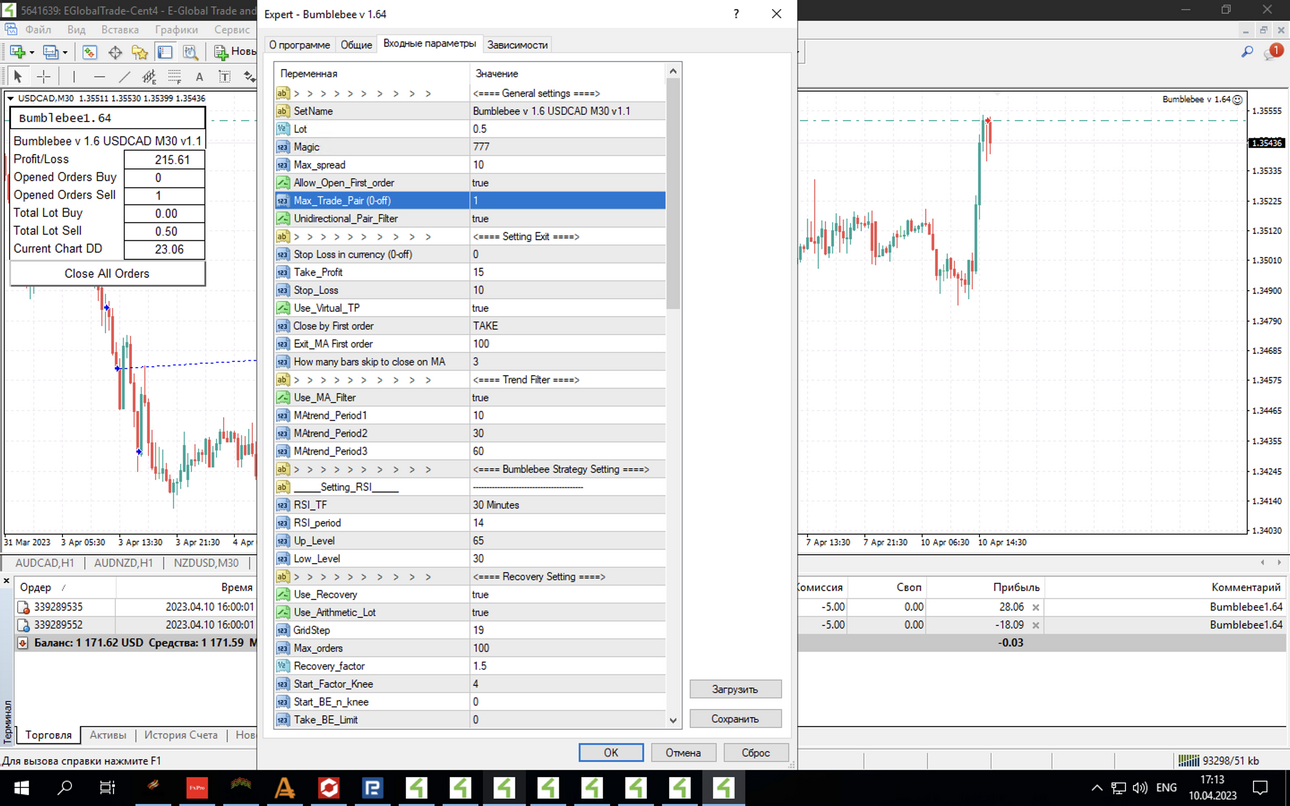The height and width of the screenshot is (806, 1290).
Task: Toggle the Navigator folder-star icon
Action: click(x=140, y=52)
